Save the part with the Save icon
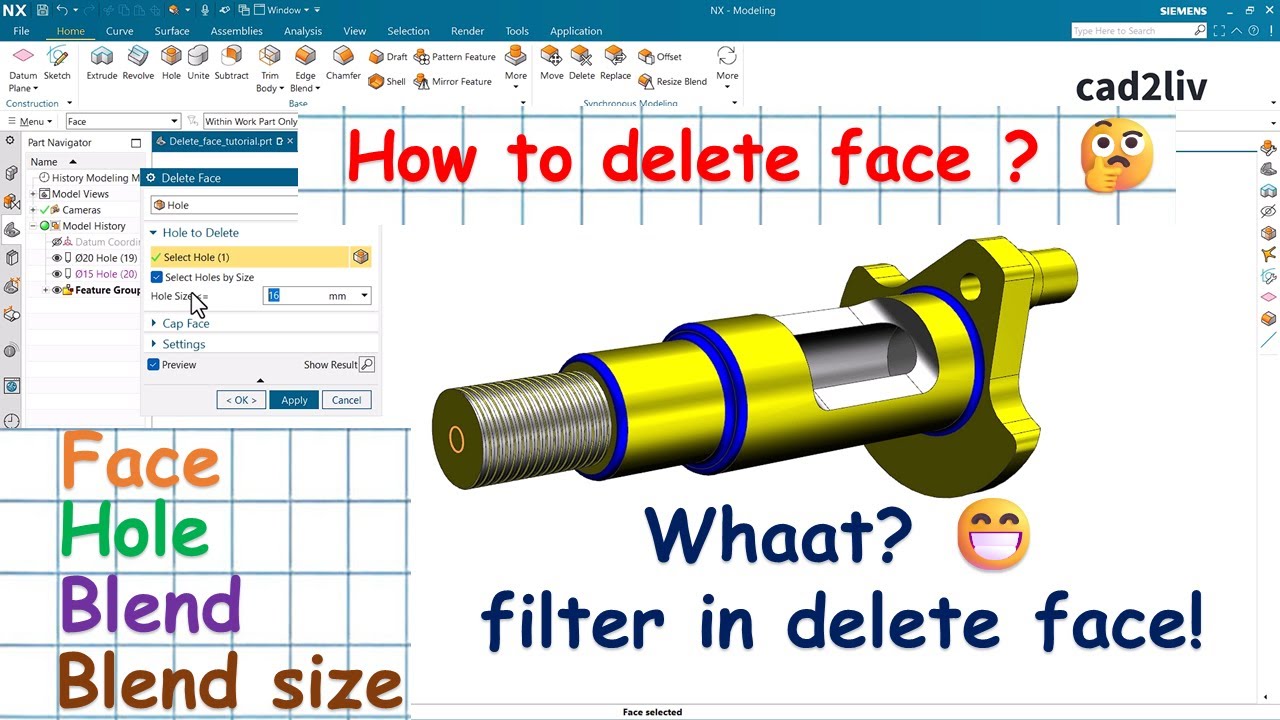The width and height of the screenshot is (1280, 720). click(x=42, y=10)
